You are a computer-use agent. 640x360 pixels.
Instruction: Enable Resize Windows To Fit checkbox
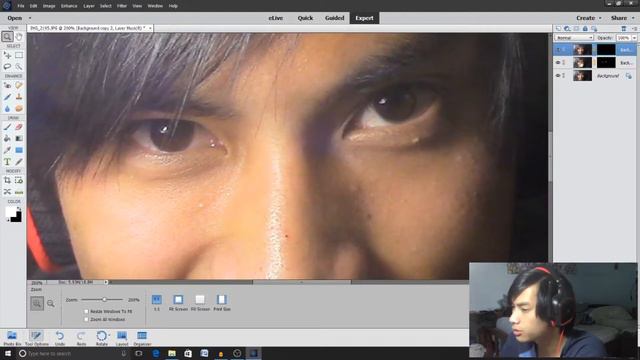pos(86,311)
